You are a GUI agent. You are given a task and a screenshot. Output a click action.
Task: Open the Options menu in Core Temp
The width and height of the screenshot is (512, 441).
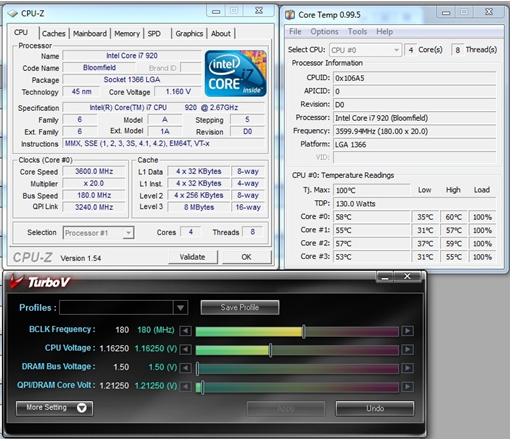point(324,32)
